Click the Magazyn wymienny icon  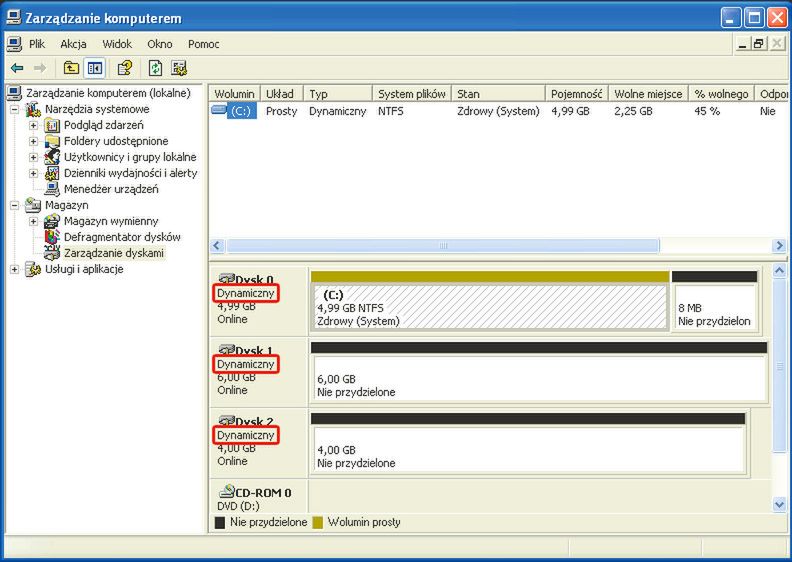[52, 221]
